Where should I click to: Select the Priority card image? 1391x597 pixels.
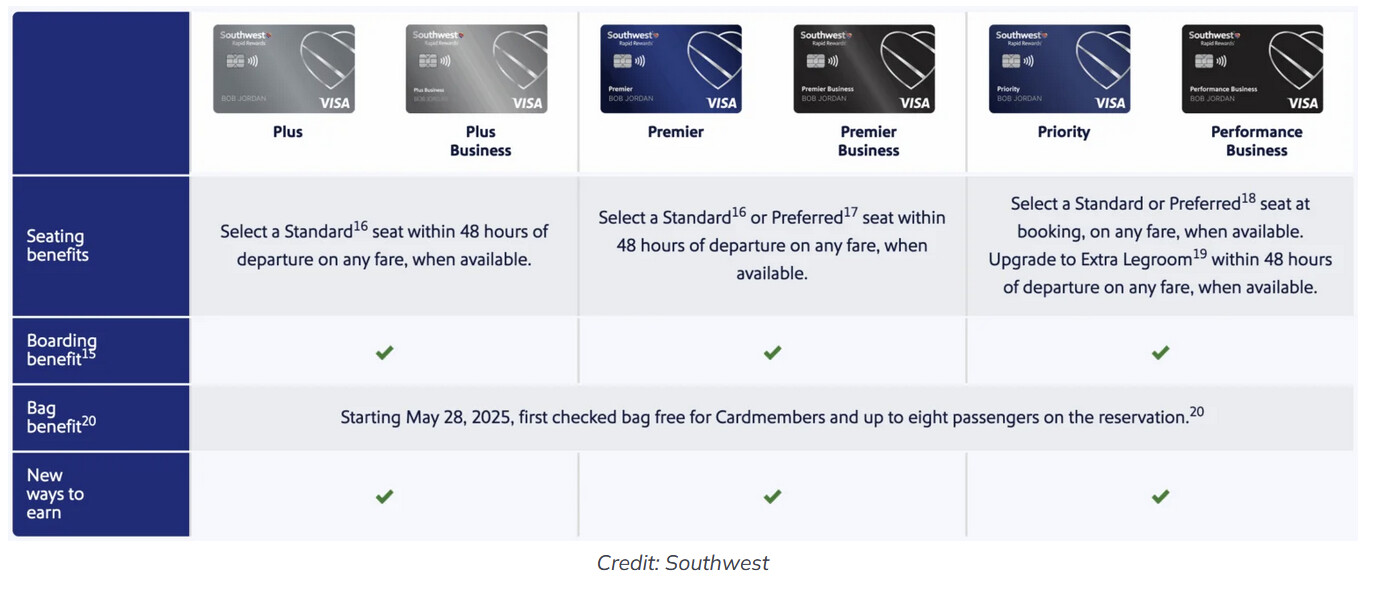pos(1059,69)
